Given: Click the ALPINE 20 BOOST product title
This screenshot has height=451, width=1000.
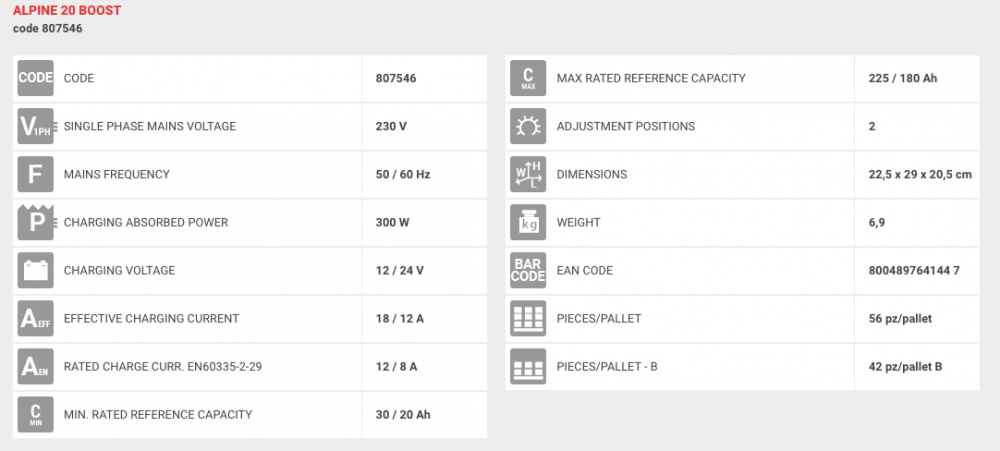Looking at the screenshot, I should (67, 11).
